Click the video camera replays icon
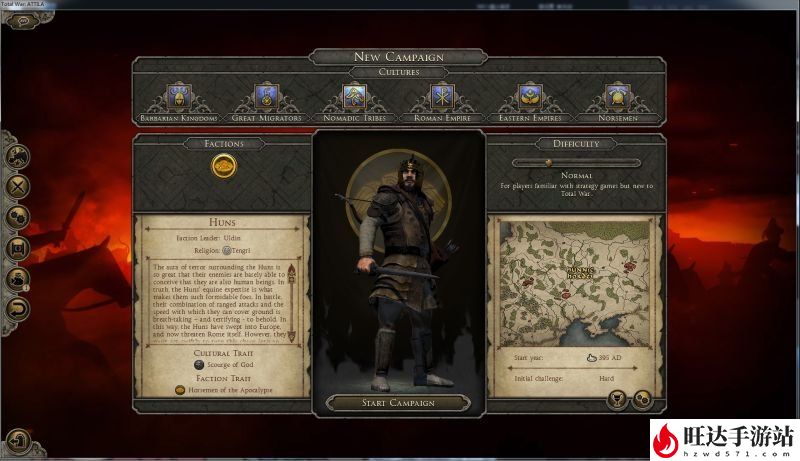 click(18, 279)
